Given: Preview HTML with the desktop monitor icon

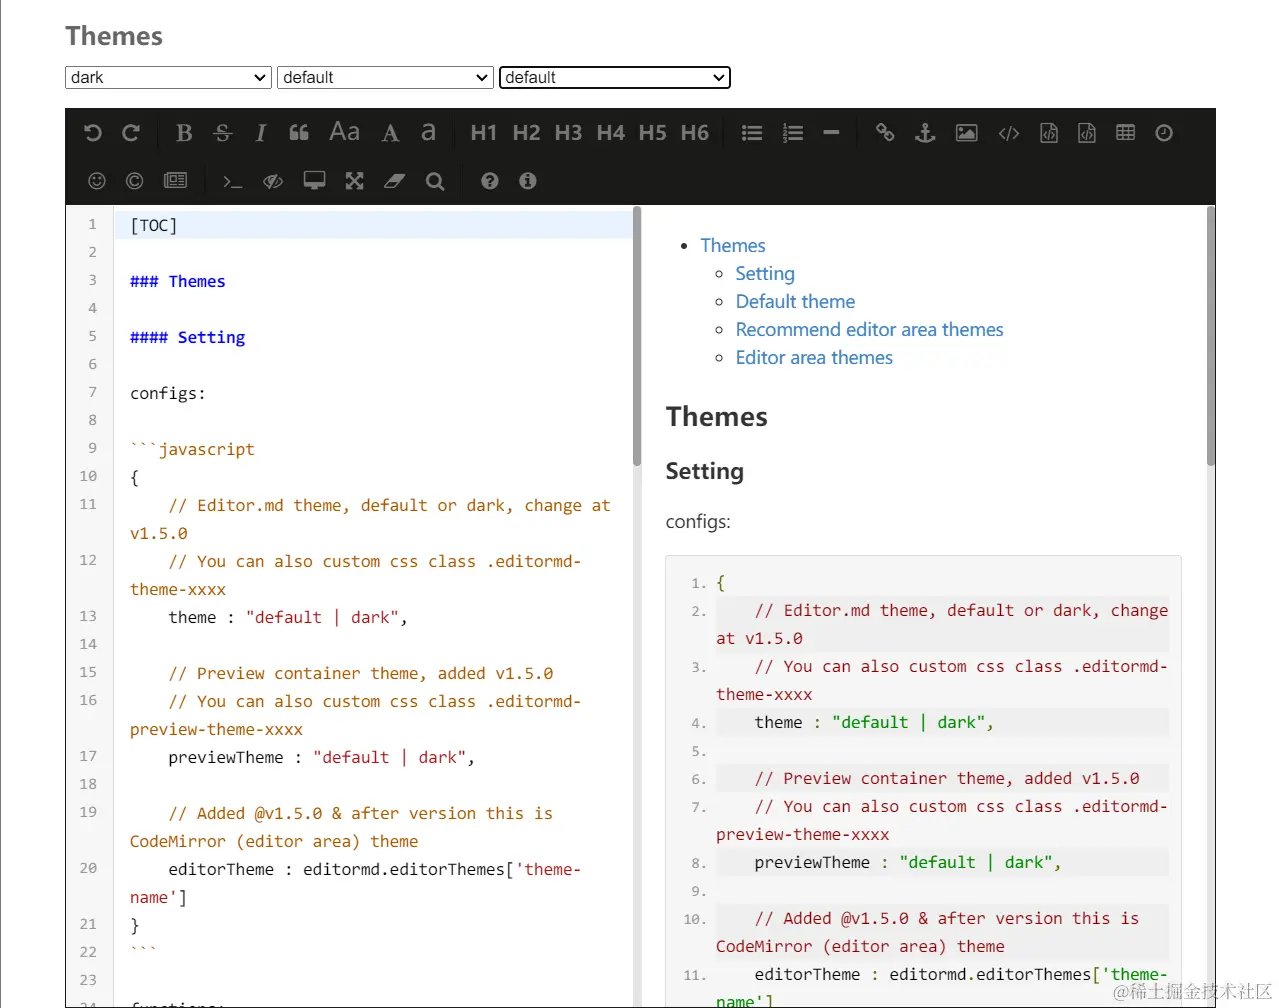Looking at the screenshot, I should pyautogui.click(x=314, y=181).
